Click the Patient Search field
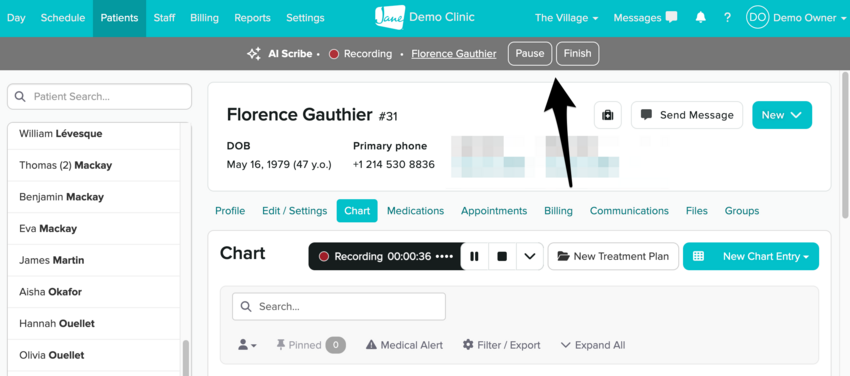This screenshot has width=850, height=376. 99,96
